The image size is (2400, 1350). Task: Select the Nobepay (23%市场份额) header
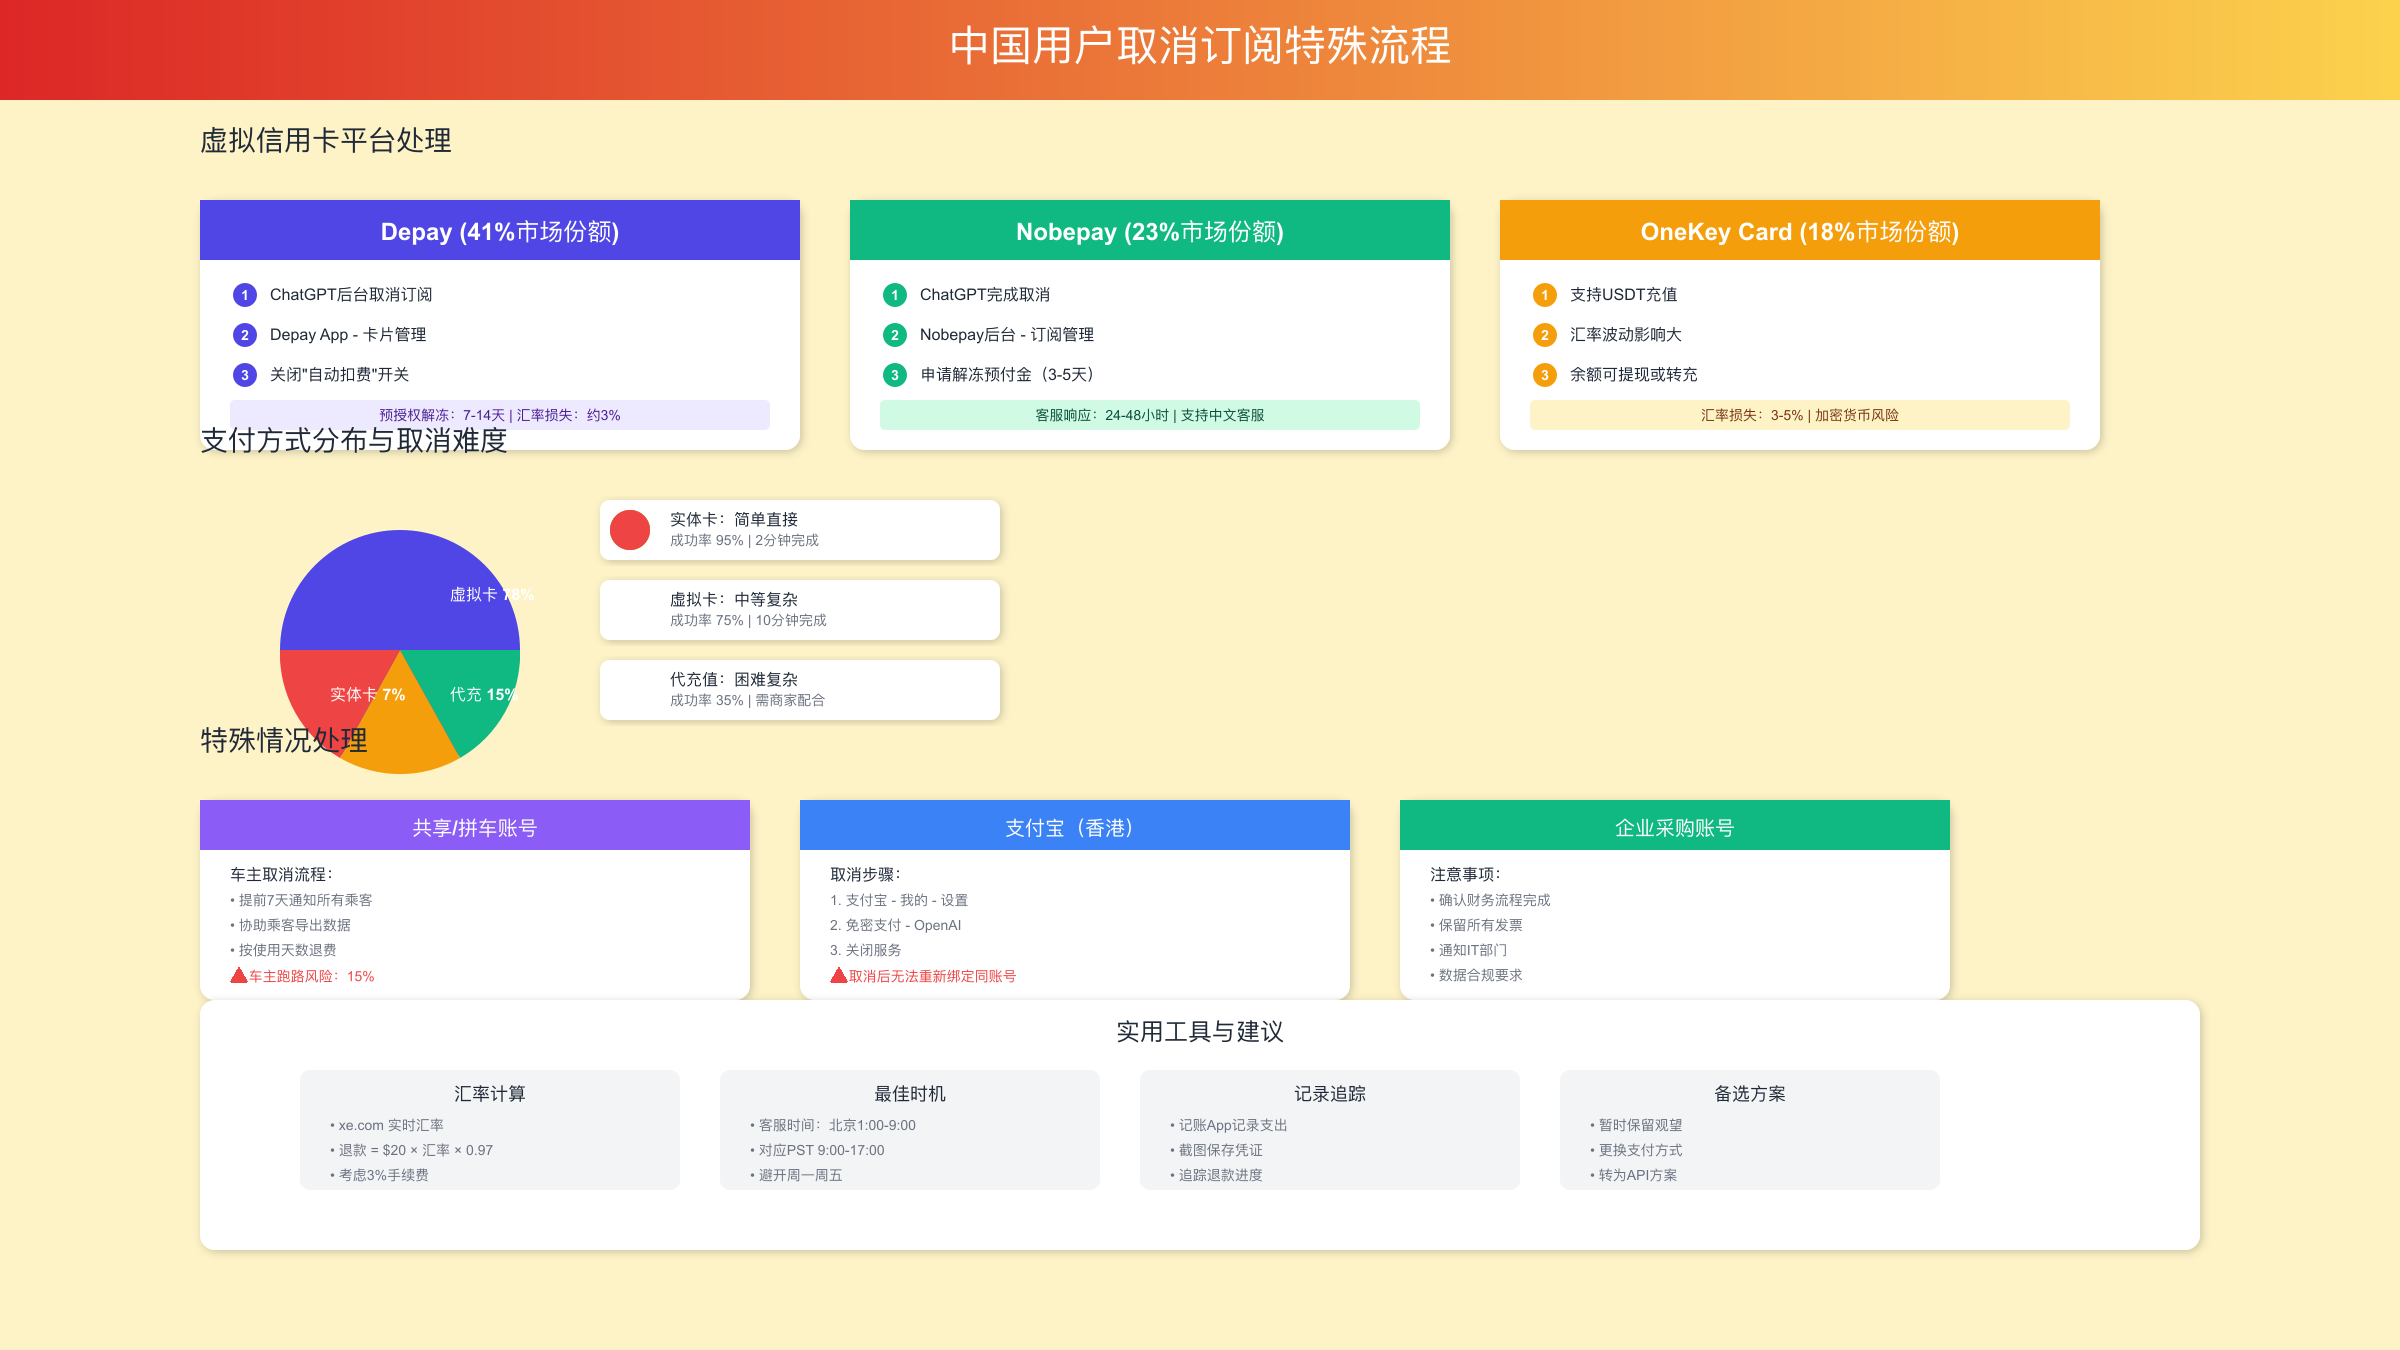[x=1150, y=230]
